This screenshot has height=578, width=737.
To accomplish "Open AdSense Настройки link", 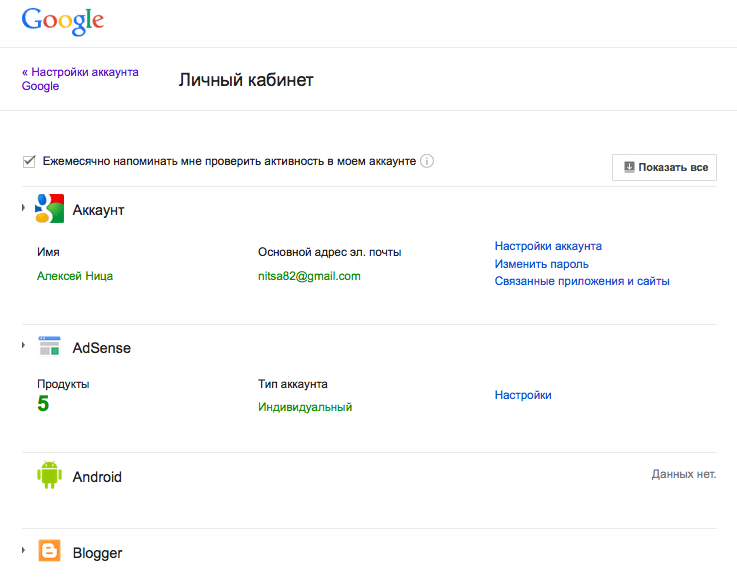I will click(523, 395).
